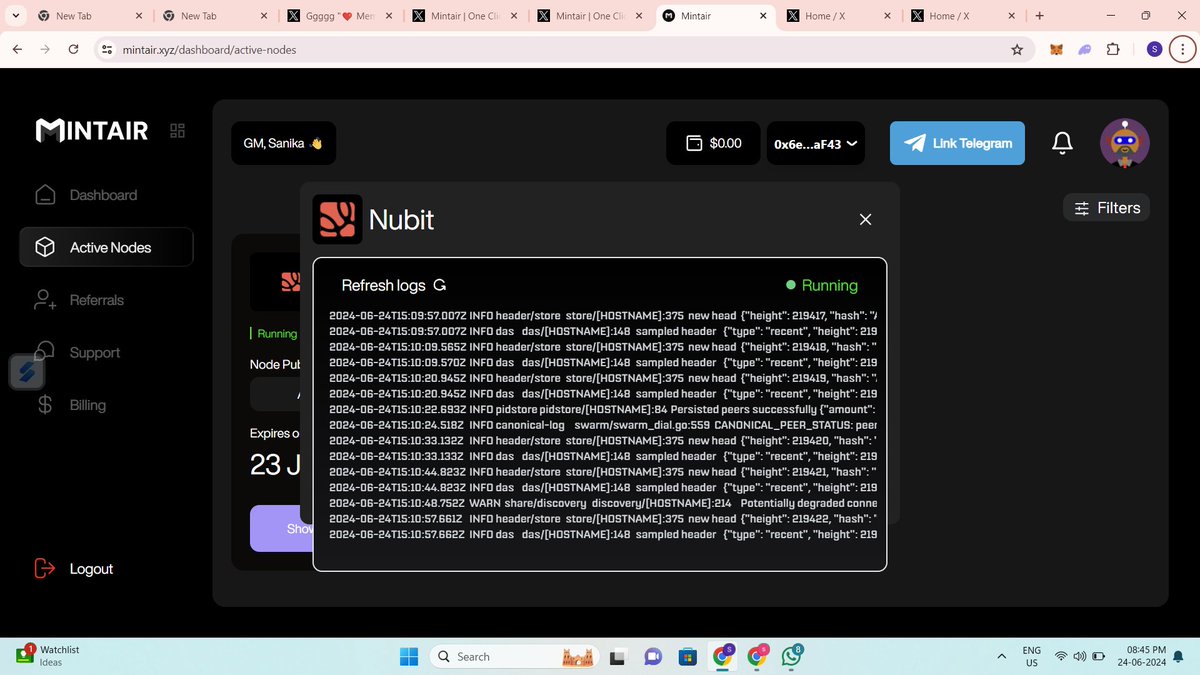The height and width of the screenshot is (675, 1200).
Task: Switch the ENG US input language
Action: tap(1031, 656)
